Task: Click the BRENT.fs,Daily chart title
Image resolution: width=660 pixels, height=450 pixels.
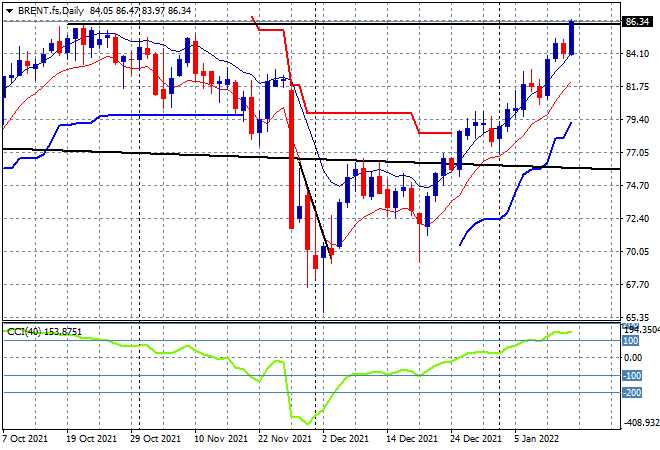Action: (51, 11)
